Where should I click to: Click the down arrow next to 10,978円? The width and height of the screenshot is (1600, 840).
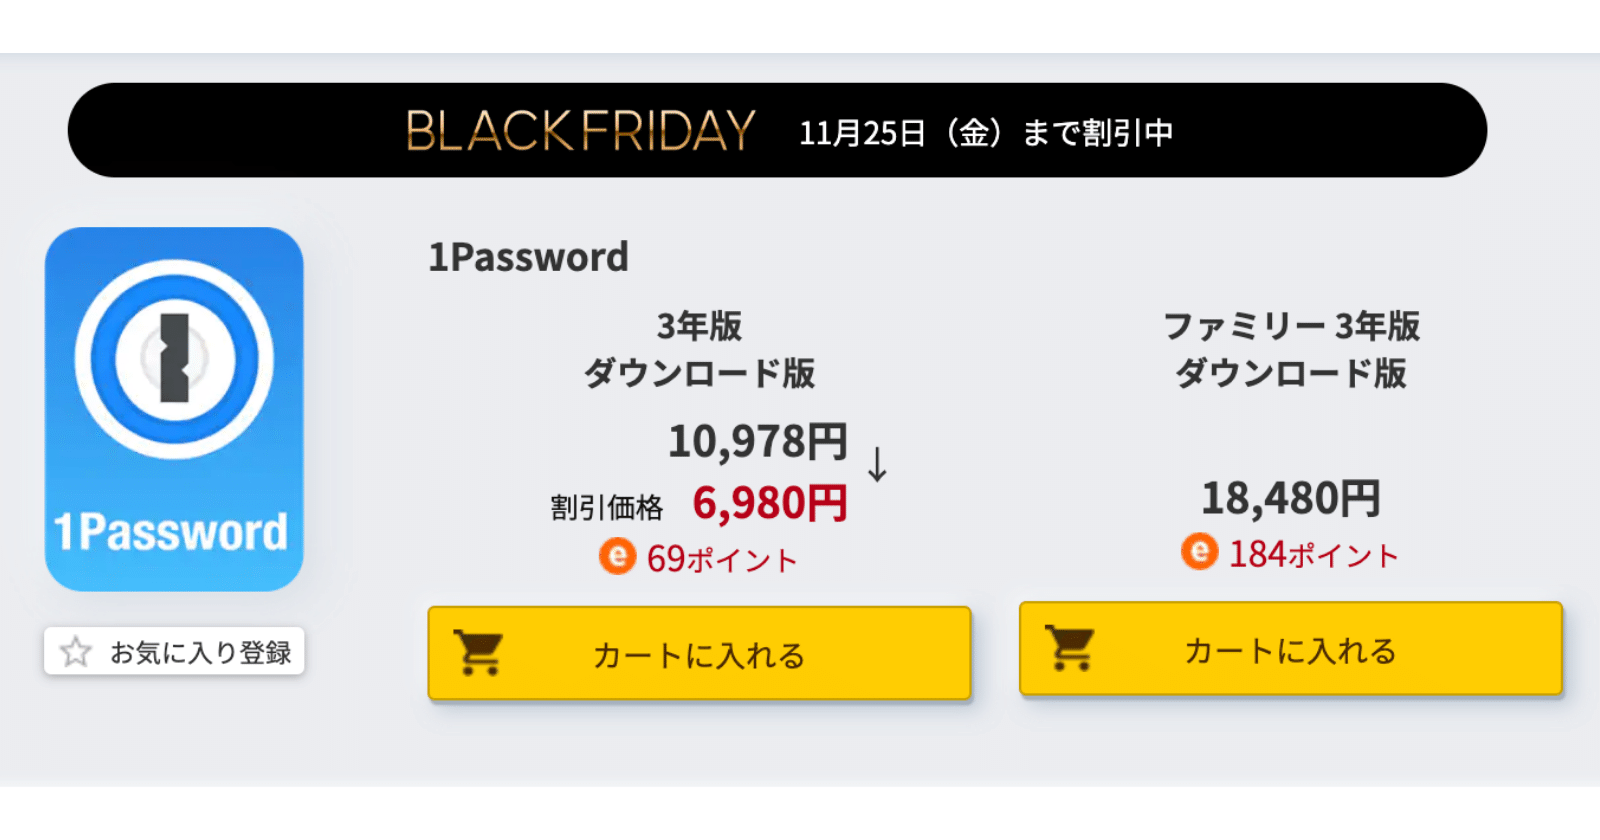tap(877, 464)
